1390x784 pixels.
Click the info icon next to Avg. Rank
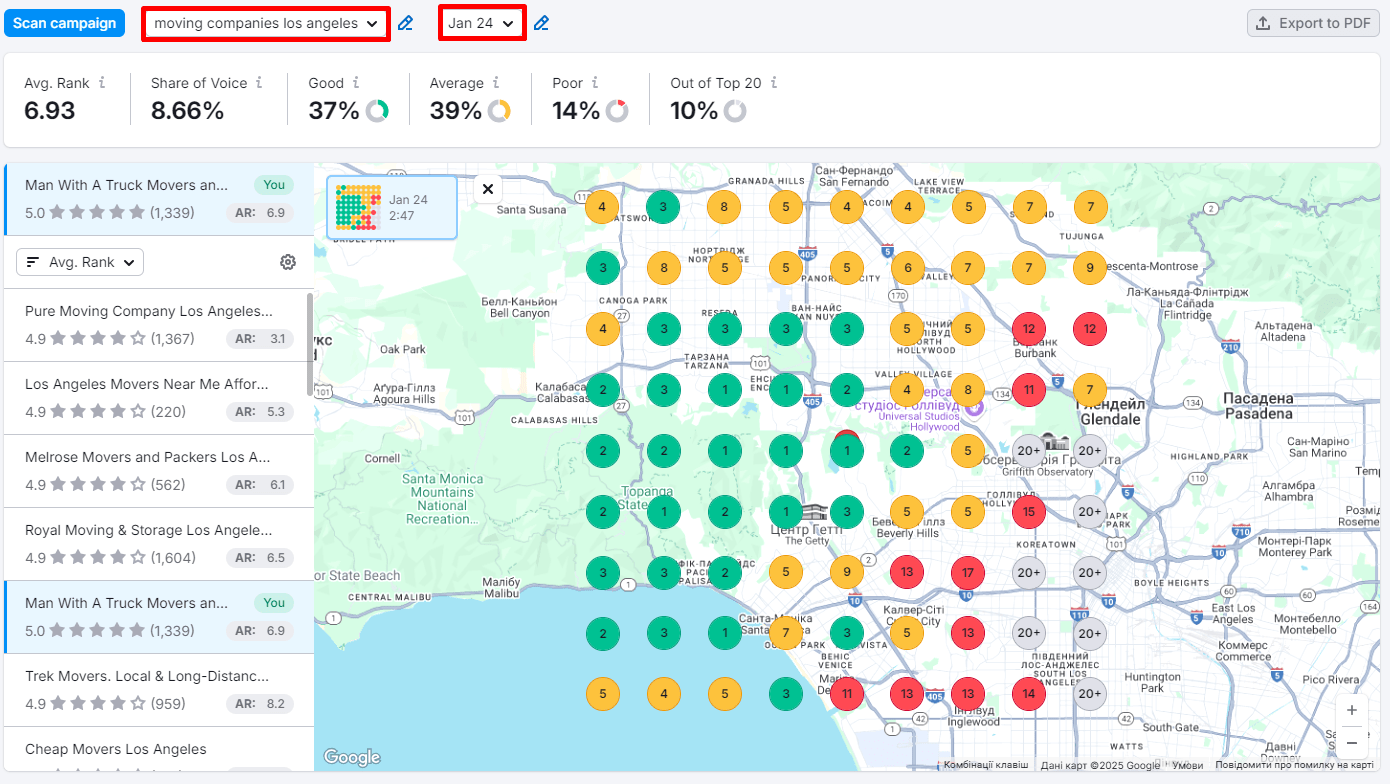coord(102,83)
